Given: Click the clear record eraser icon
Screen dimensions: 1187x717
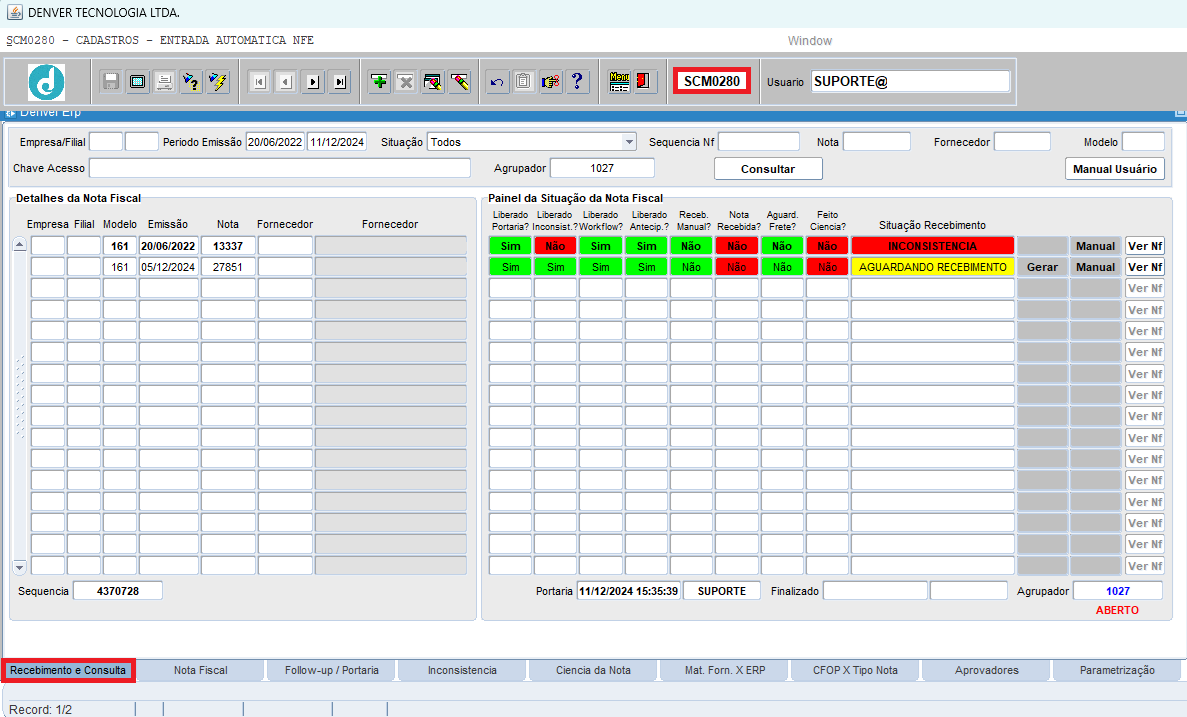Looking at the screenshot, I should click(x=460, y=82).
